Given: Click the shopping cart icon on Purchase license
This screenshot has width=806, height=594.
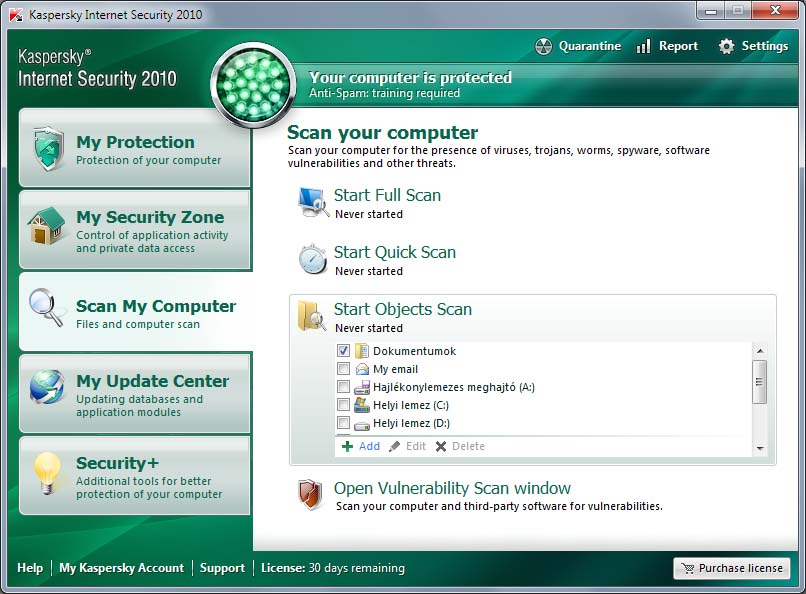Looking at the screenshot, I should pos(687,568).
